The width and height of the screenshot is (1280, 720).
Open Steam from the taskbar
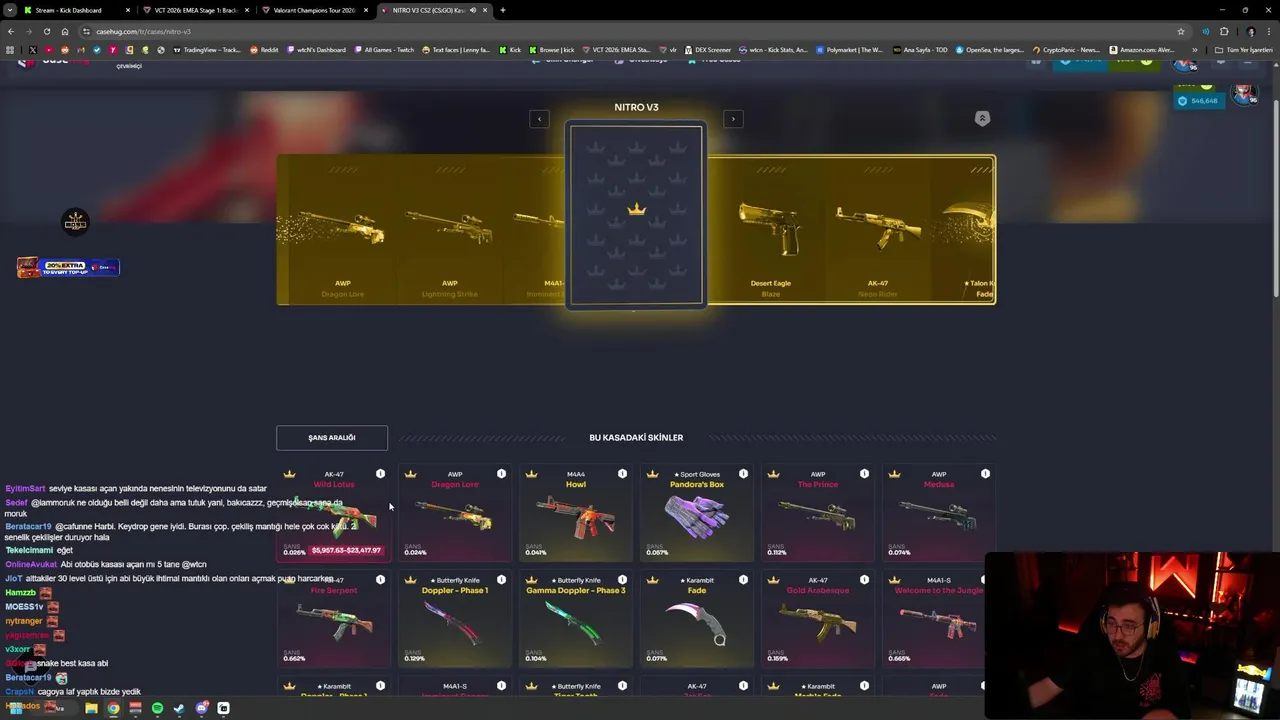point(179,708)
